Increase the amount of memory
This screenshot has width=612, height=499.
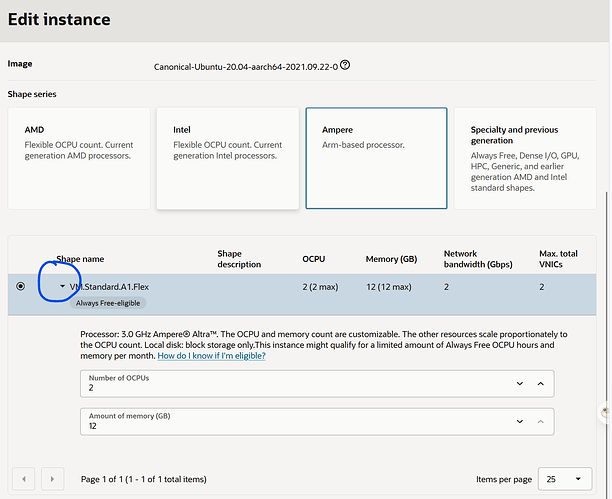point(541,422)
